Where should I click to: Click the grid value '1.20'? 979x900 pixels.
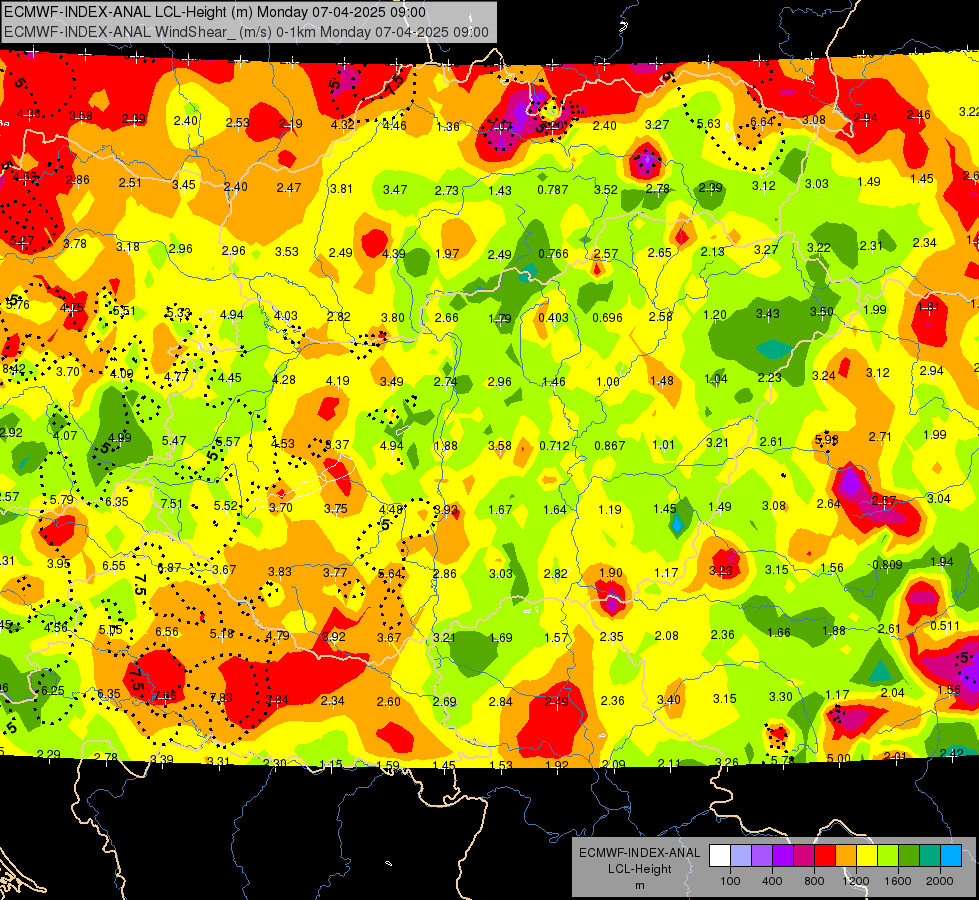714,315
